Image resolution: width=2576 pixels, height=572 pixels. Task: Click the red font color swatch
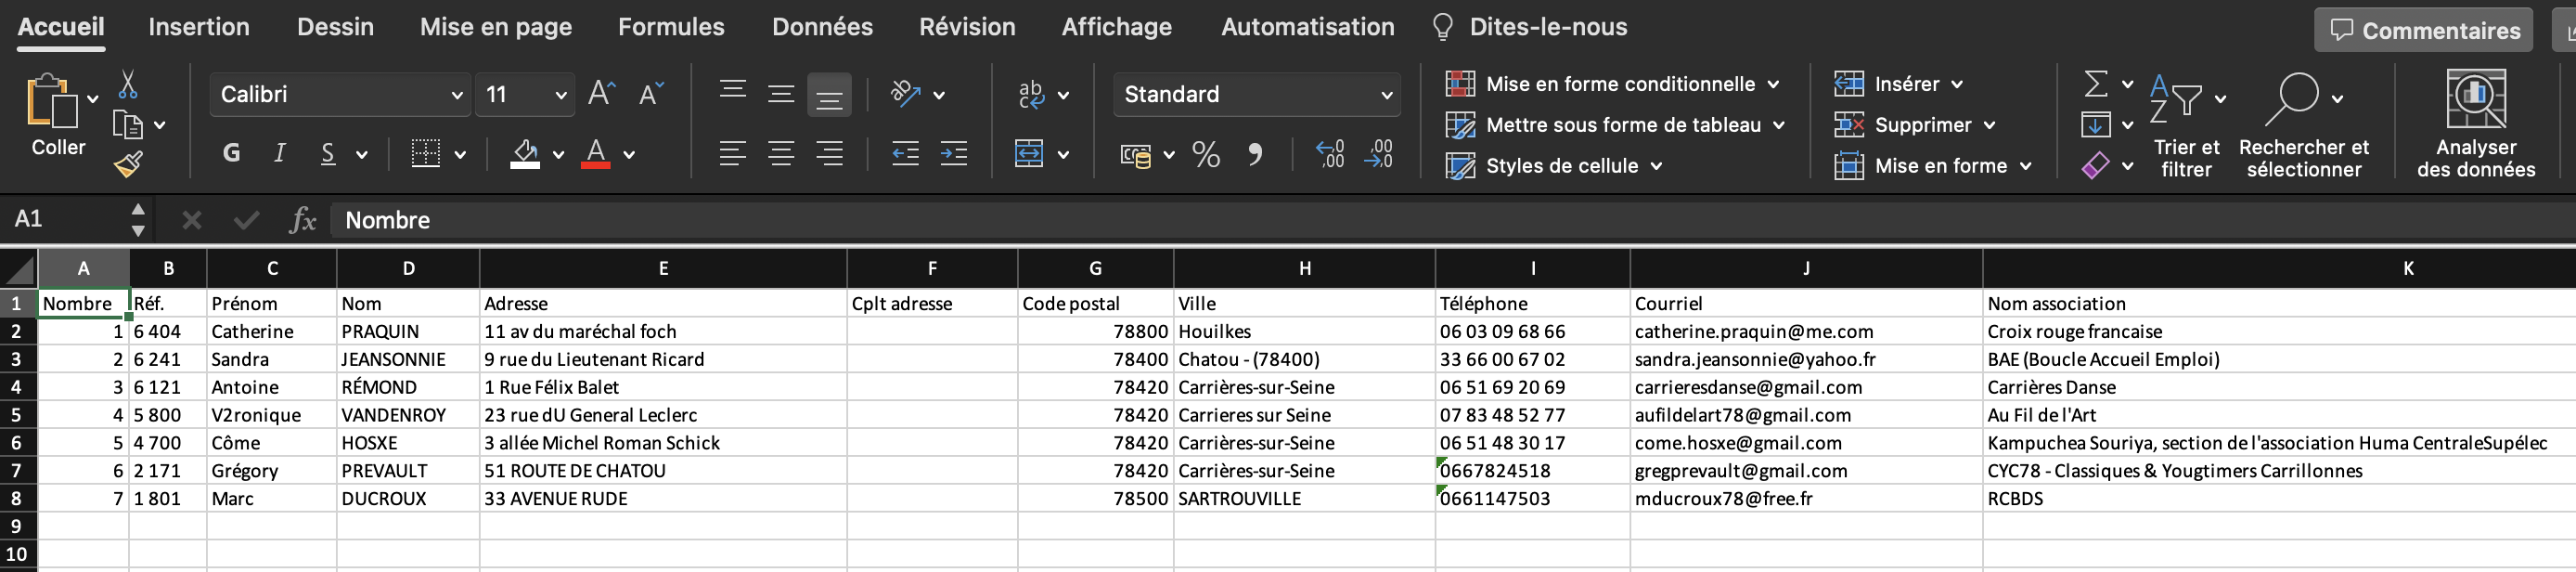596,153
